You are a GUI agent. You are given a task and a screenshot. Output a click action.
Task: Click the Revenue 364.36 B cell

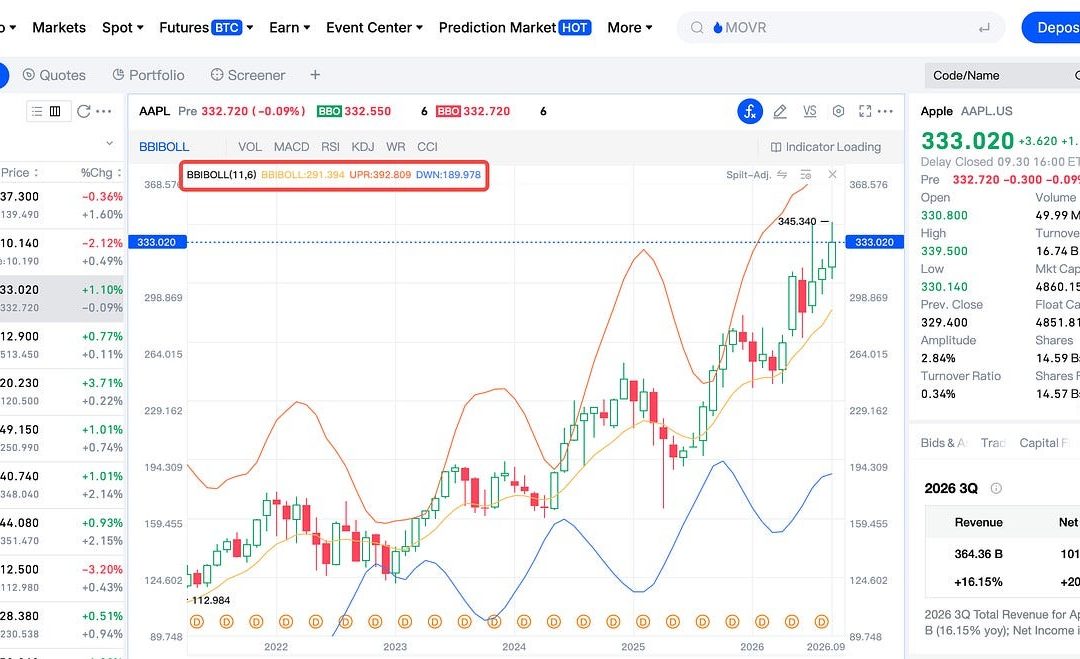978,554
